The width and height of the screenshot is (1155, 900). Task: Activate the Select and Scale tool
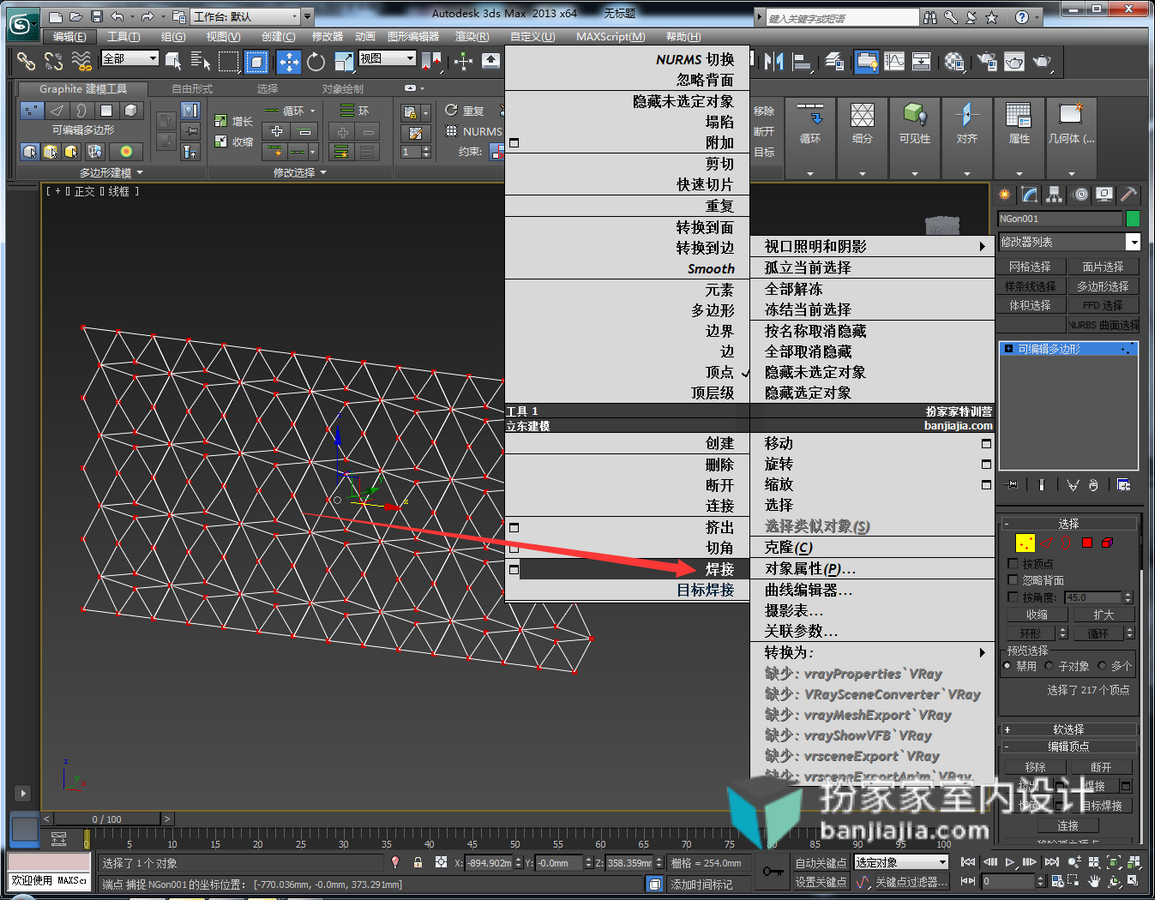point(343,62)
